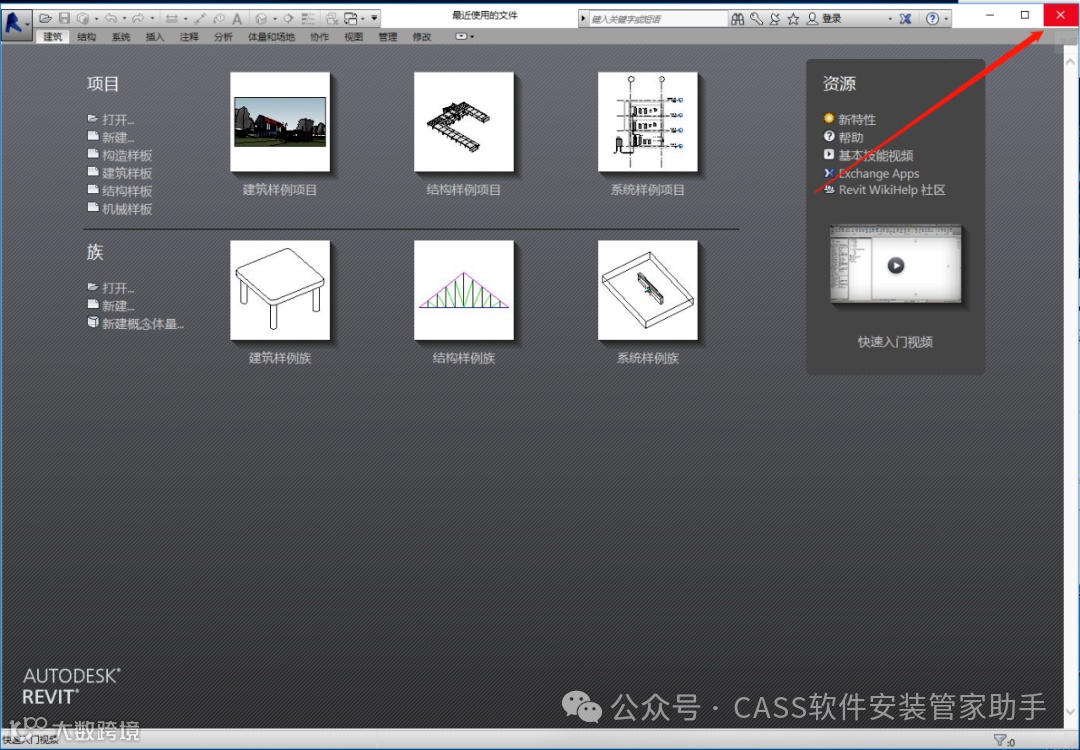
Task: Click the ribbon minimize panel state button
Action: pos(461,37)
